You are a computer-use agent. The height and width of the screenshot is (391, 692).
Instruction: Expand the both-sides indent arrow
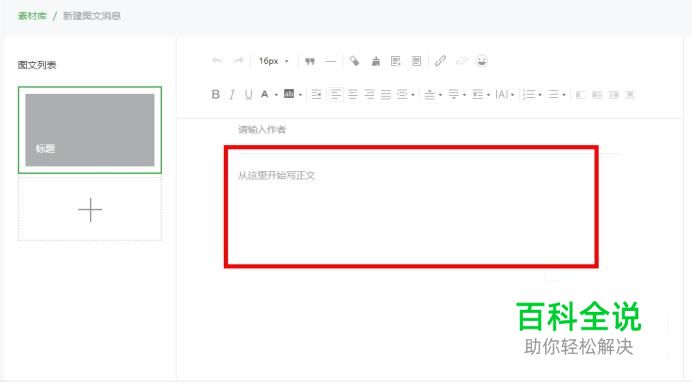point(413,94)
